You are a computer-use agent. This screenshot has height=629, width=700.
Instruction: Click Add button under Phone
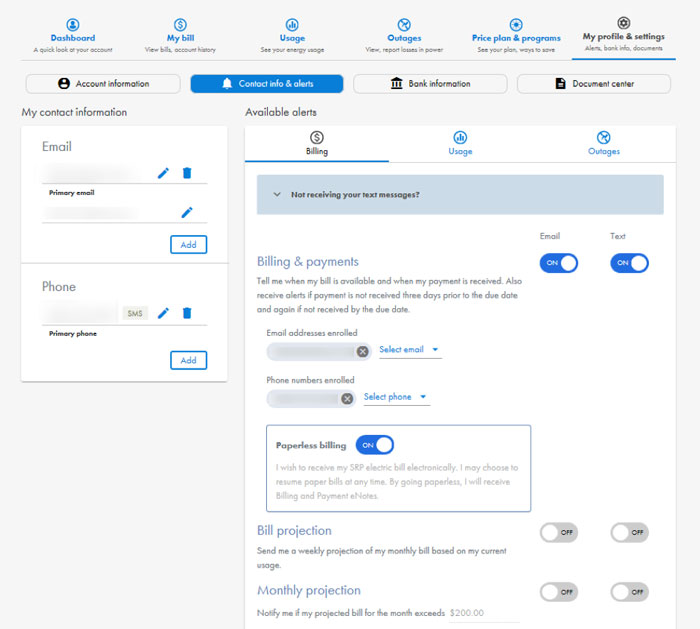188,360
